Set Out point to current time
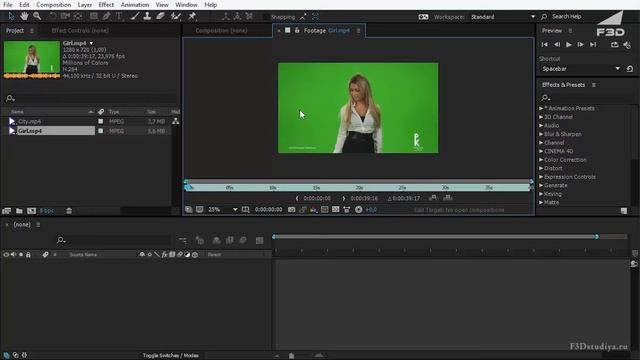The image size is (640, 360). click(x=344, y=198)
